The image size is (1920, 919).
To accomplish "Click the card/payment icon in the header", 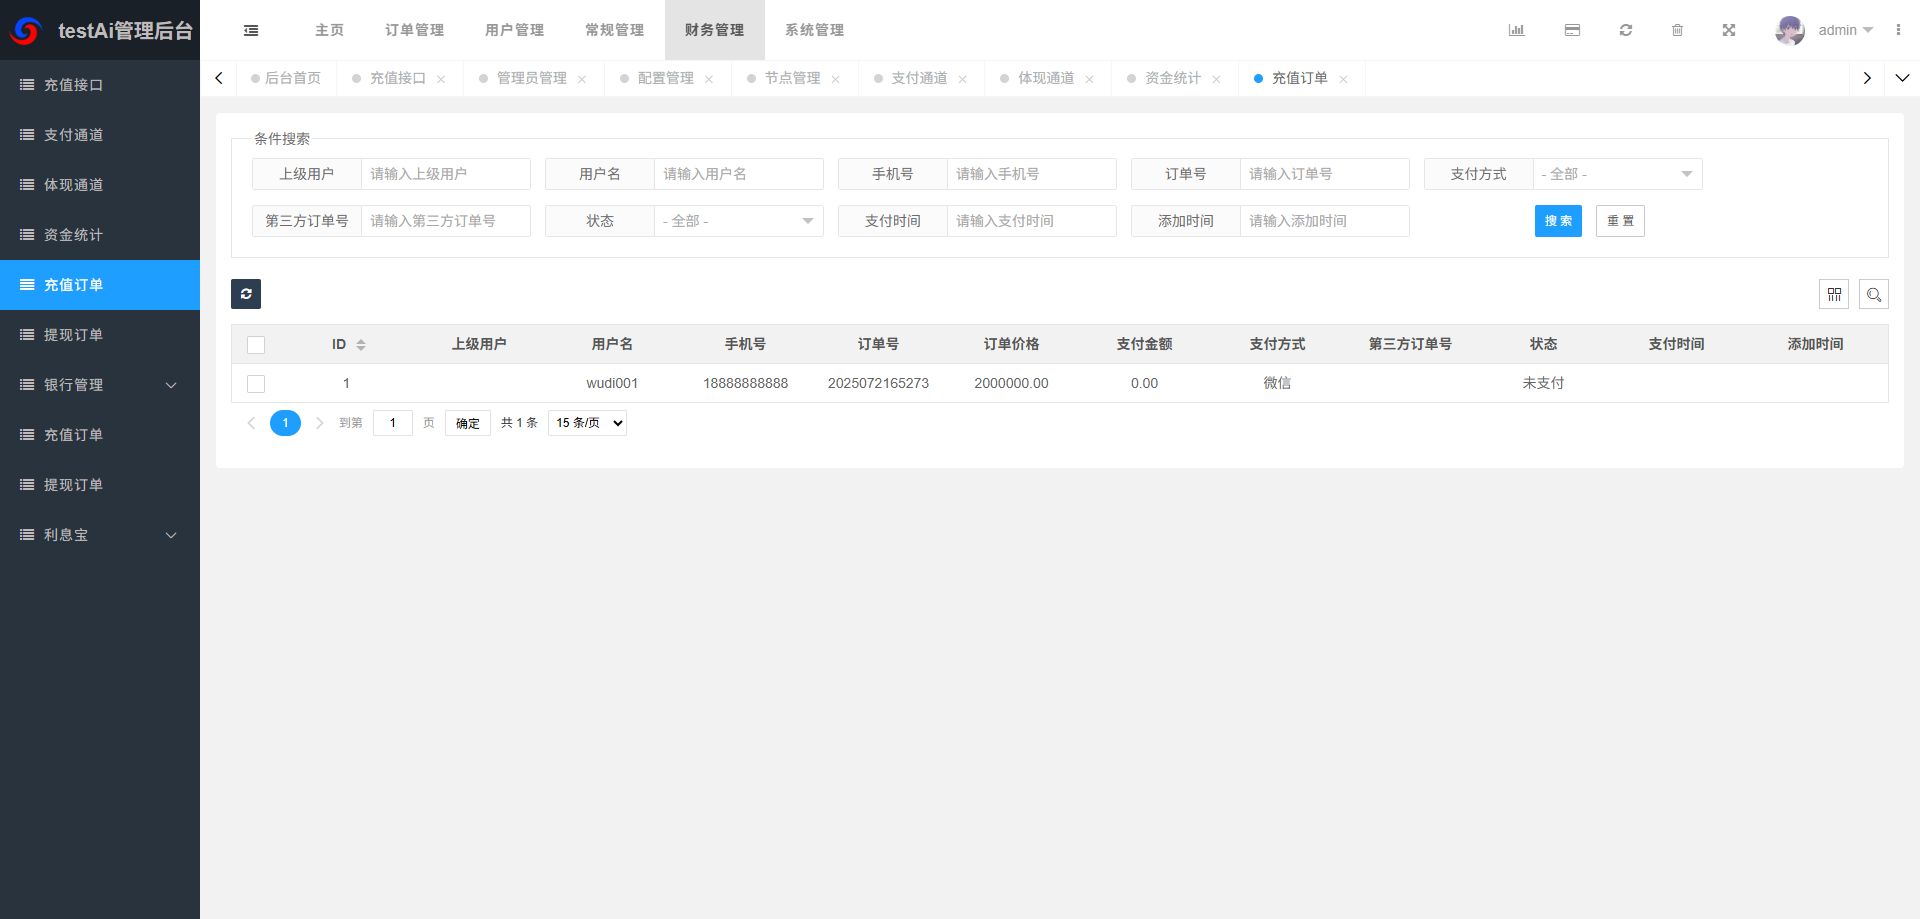I will click(1572, 30).
